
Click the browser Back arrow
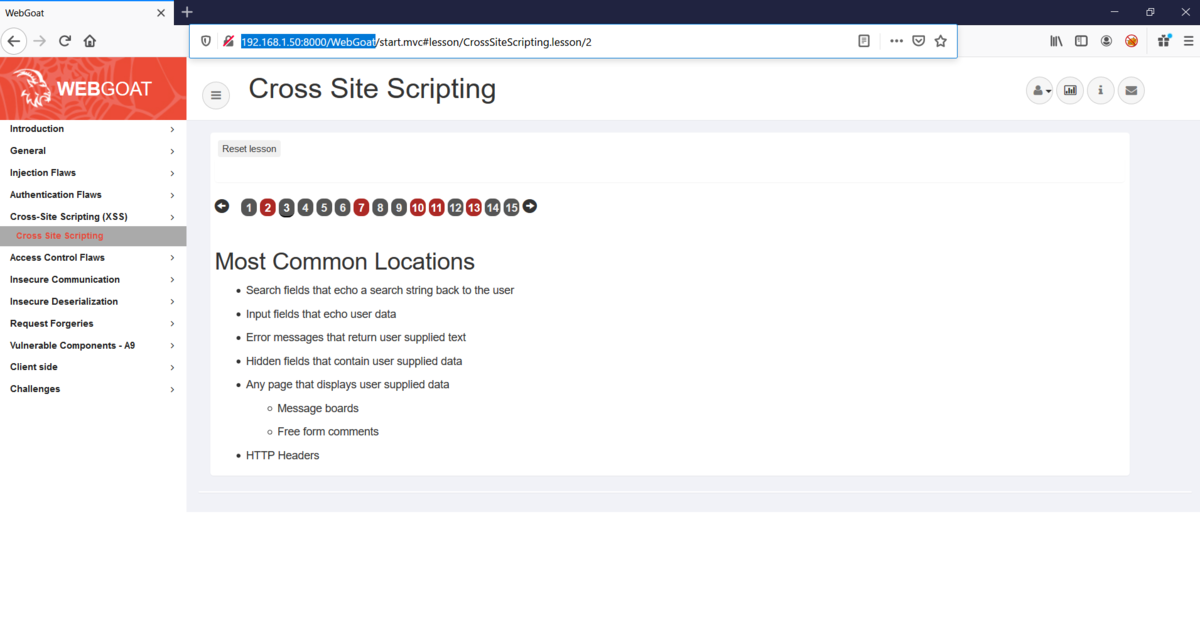click(x=13, y=41)
